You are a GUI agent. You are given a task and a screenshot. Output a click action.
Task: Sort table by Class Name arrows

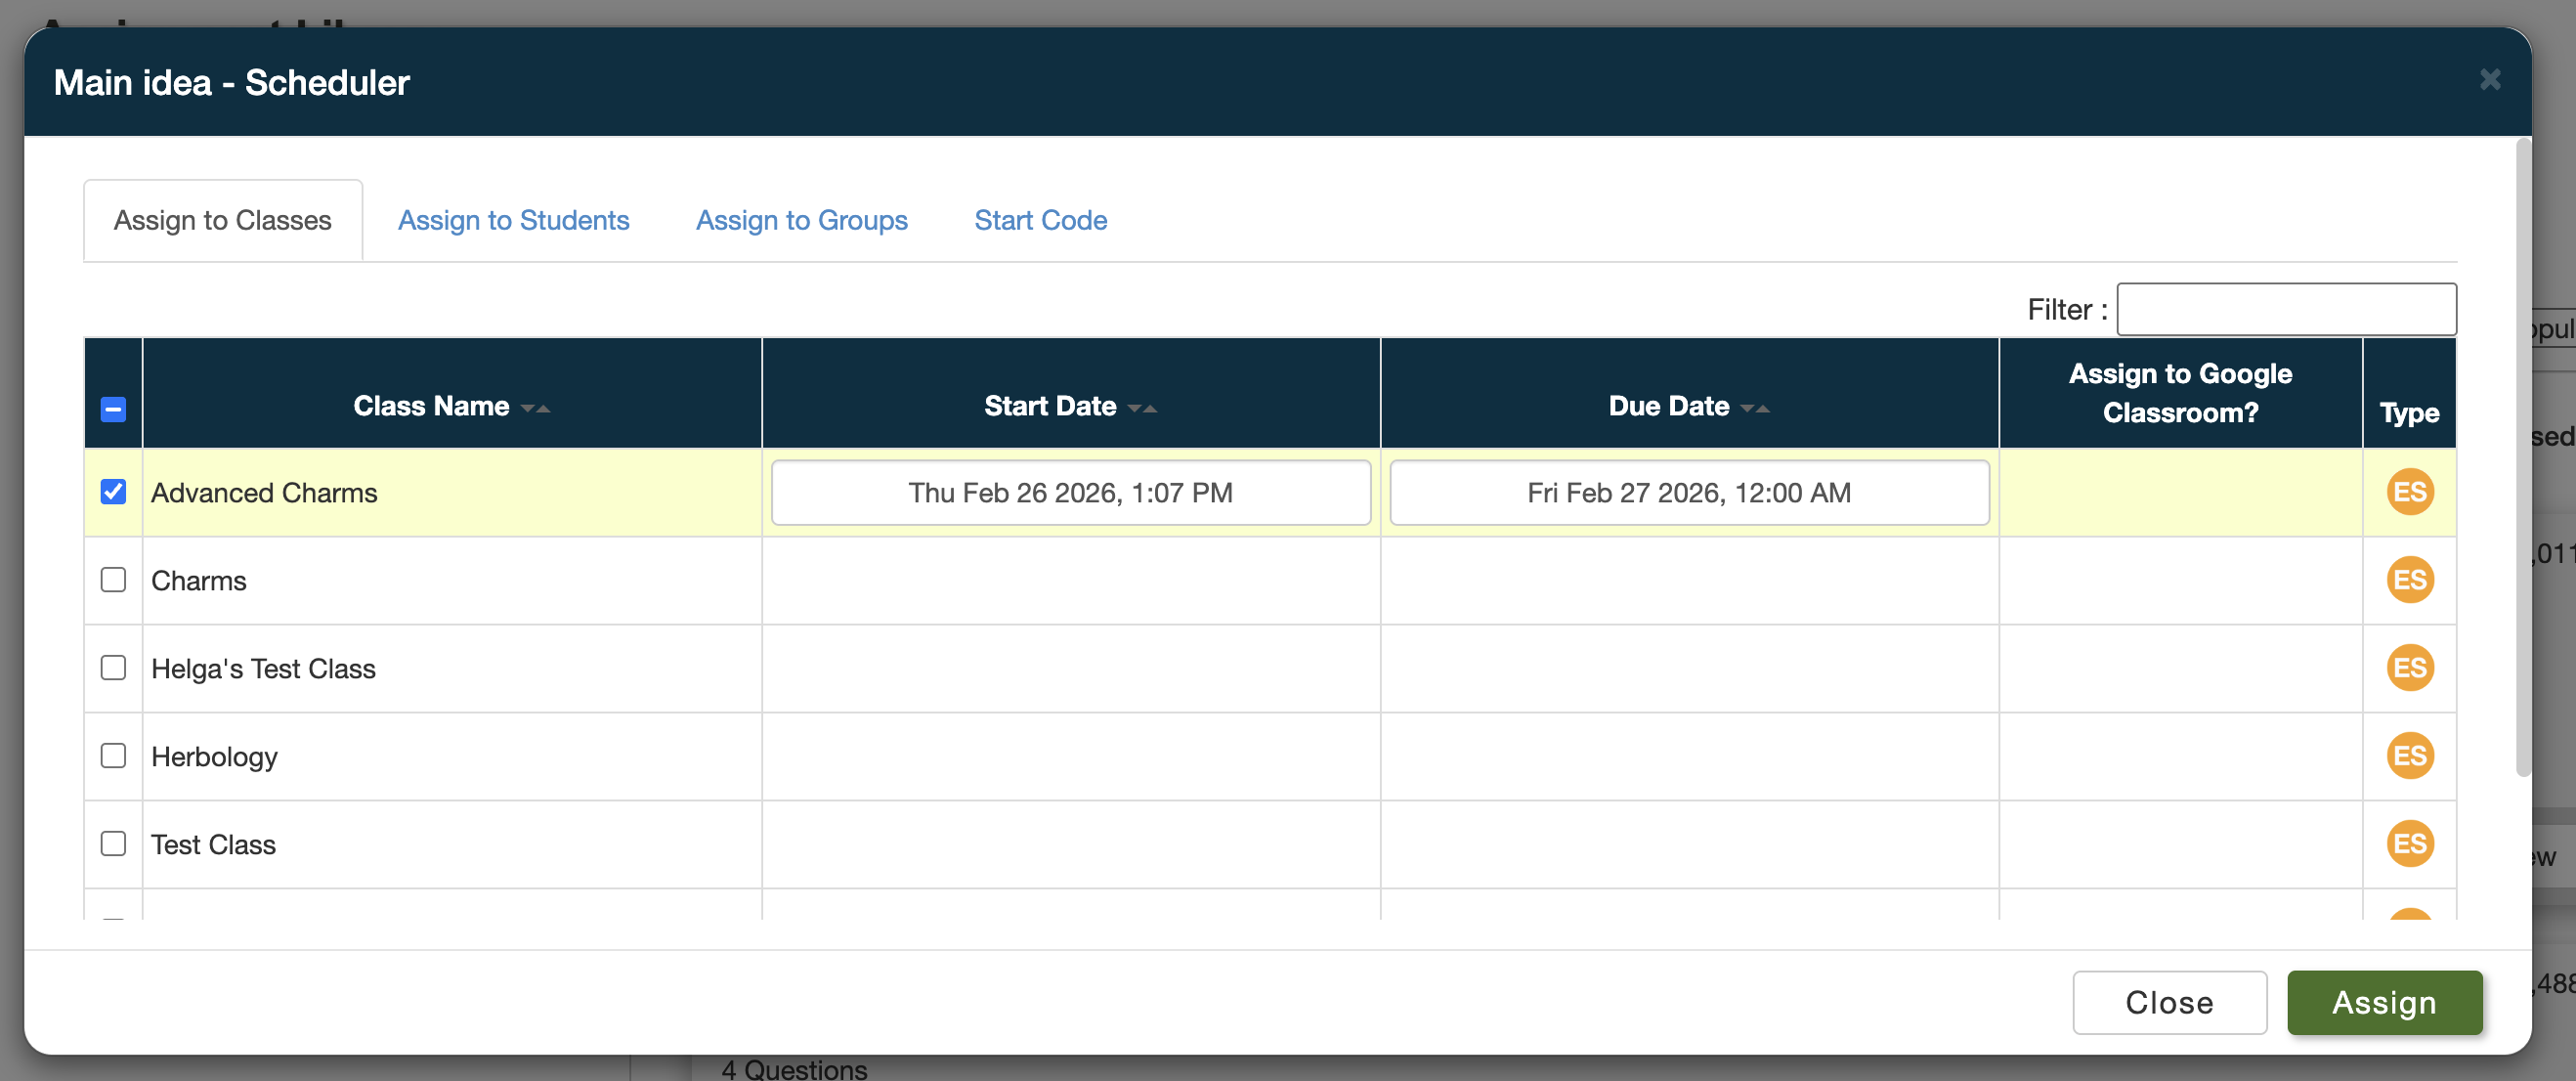(536, 408)
